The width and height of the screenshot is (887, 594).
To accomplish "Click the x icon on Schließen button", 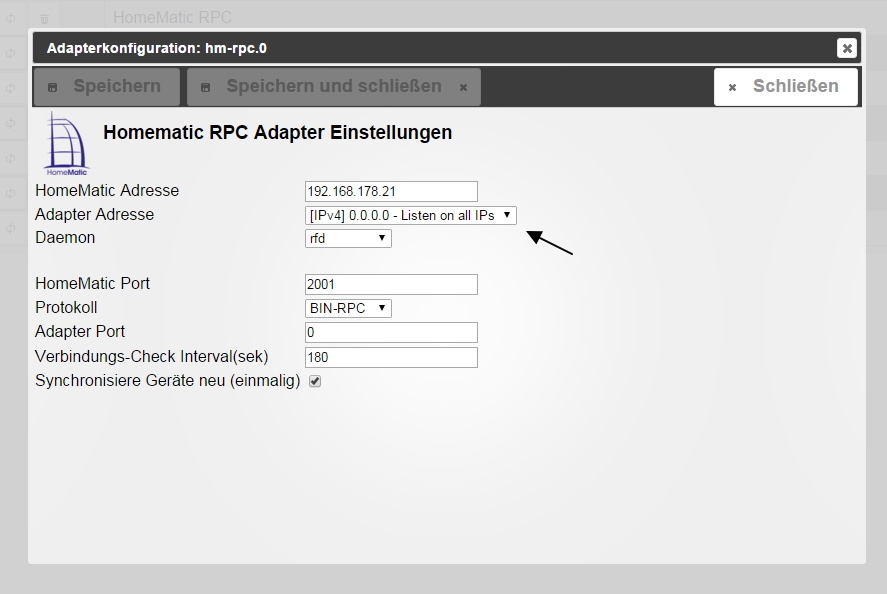I will point(732,87).
